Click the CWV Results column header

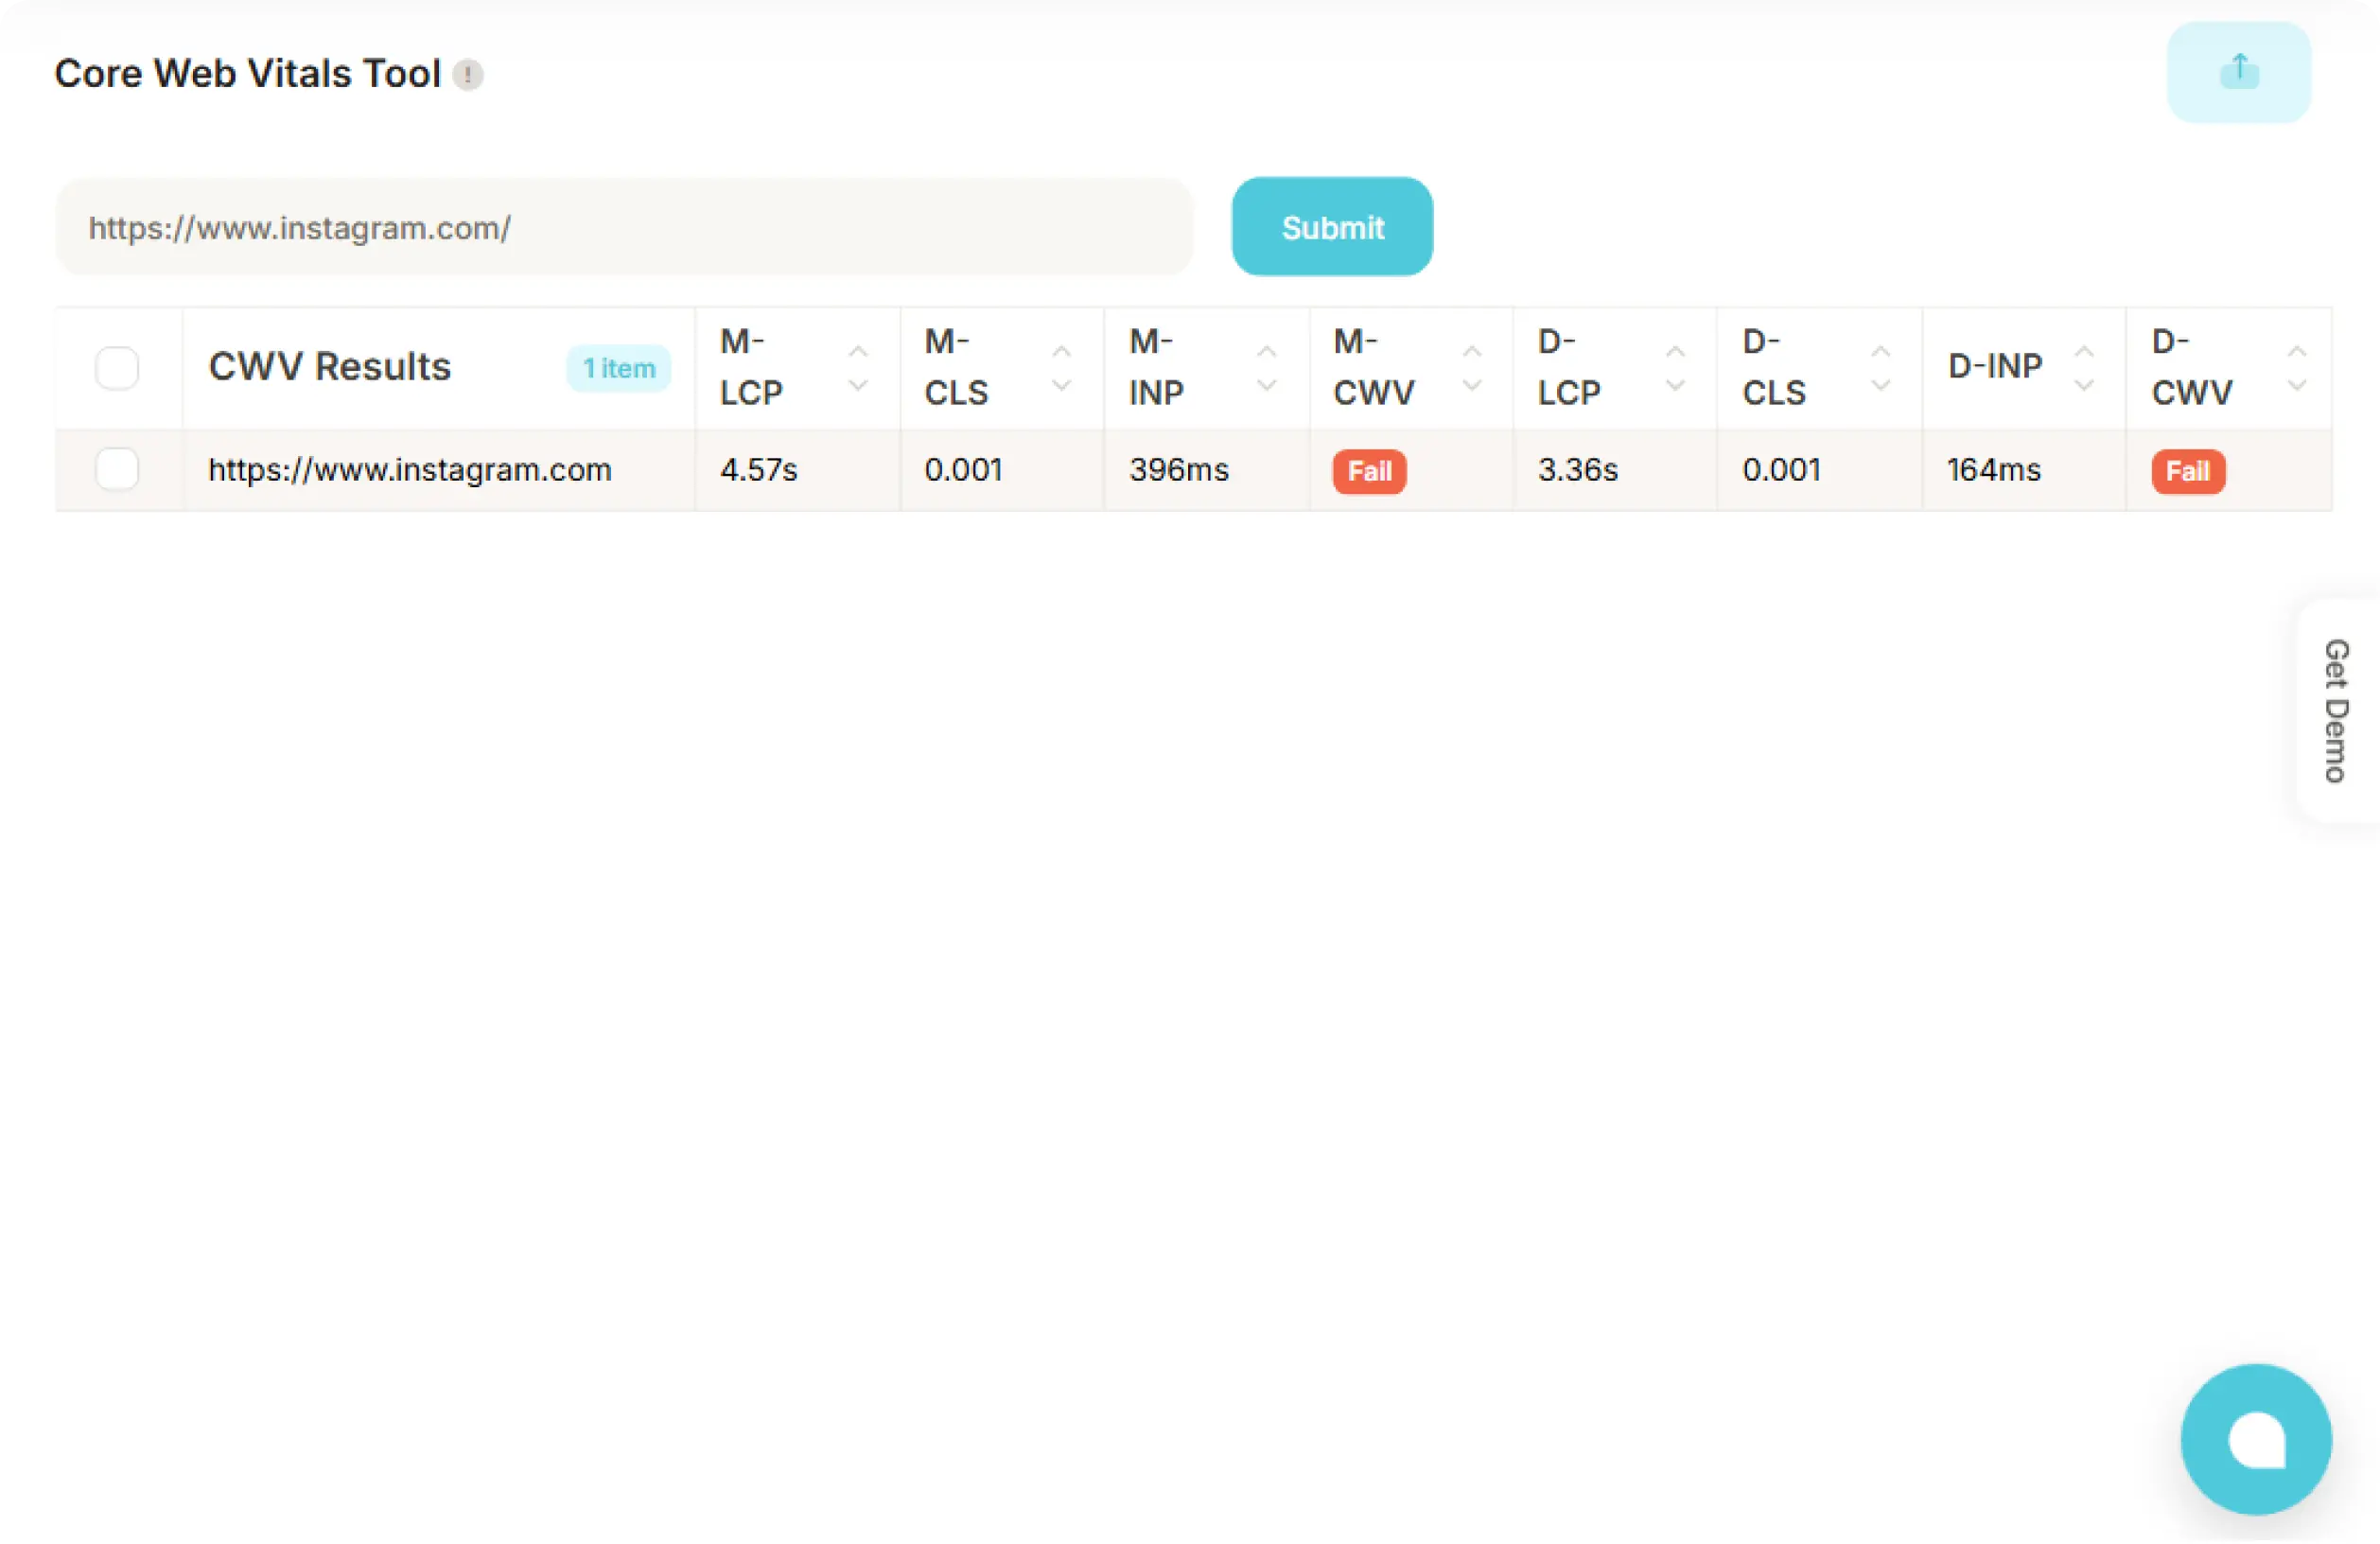point(330,366)
